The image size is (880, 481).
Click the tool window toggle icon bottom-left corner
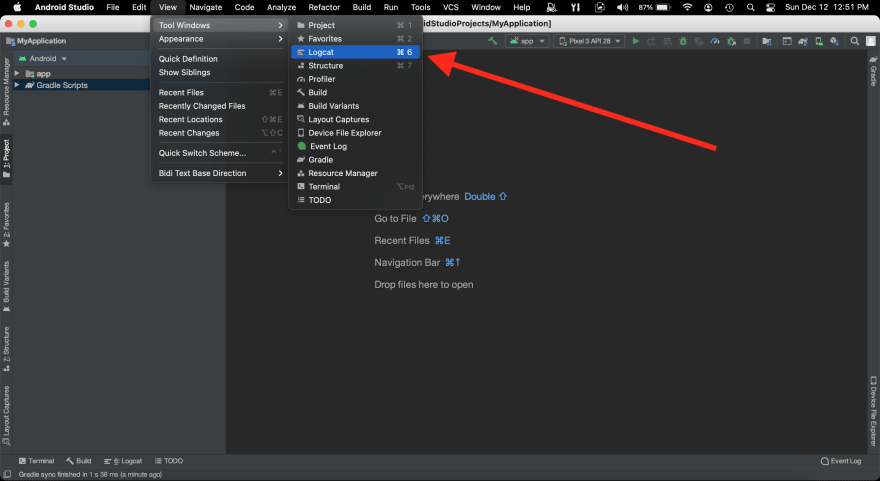click(7, 474)
